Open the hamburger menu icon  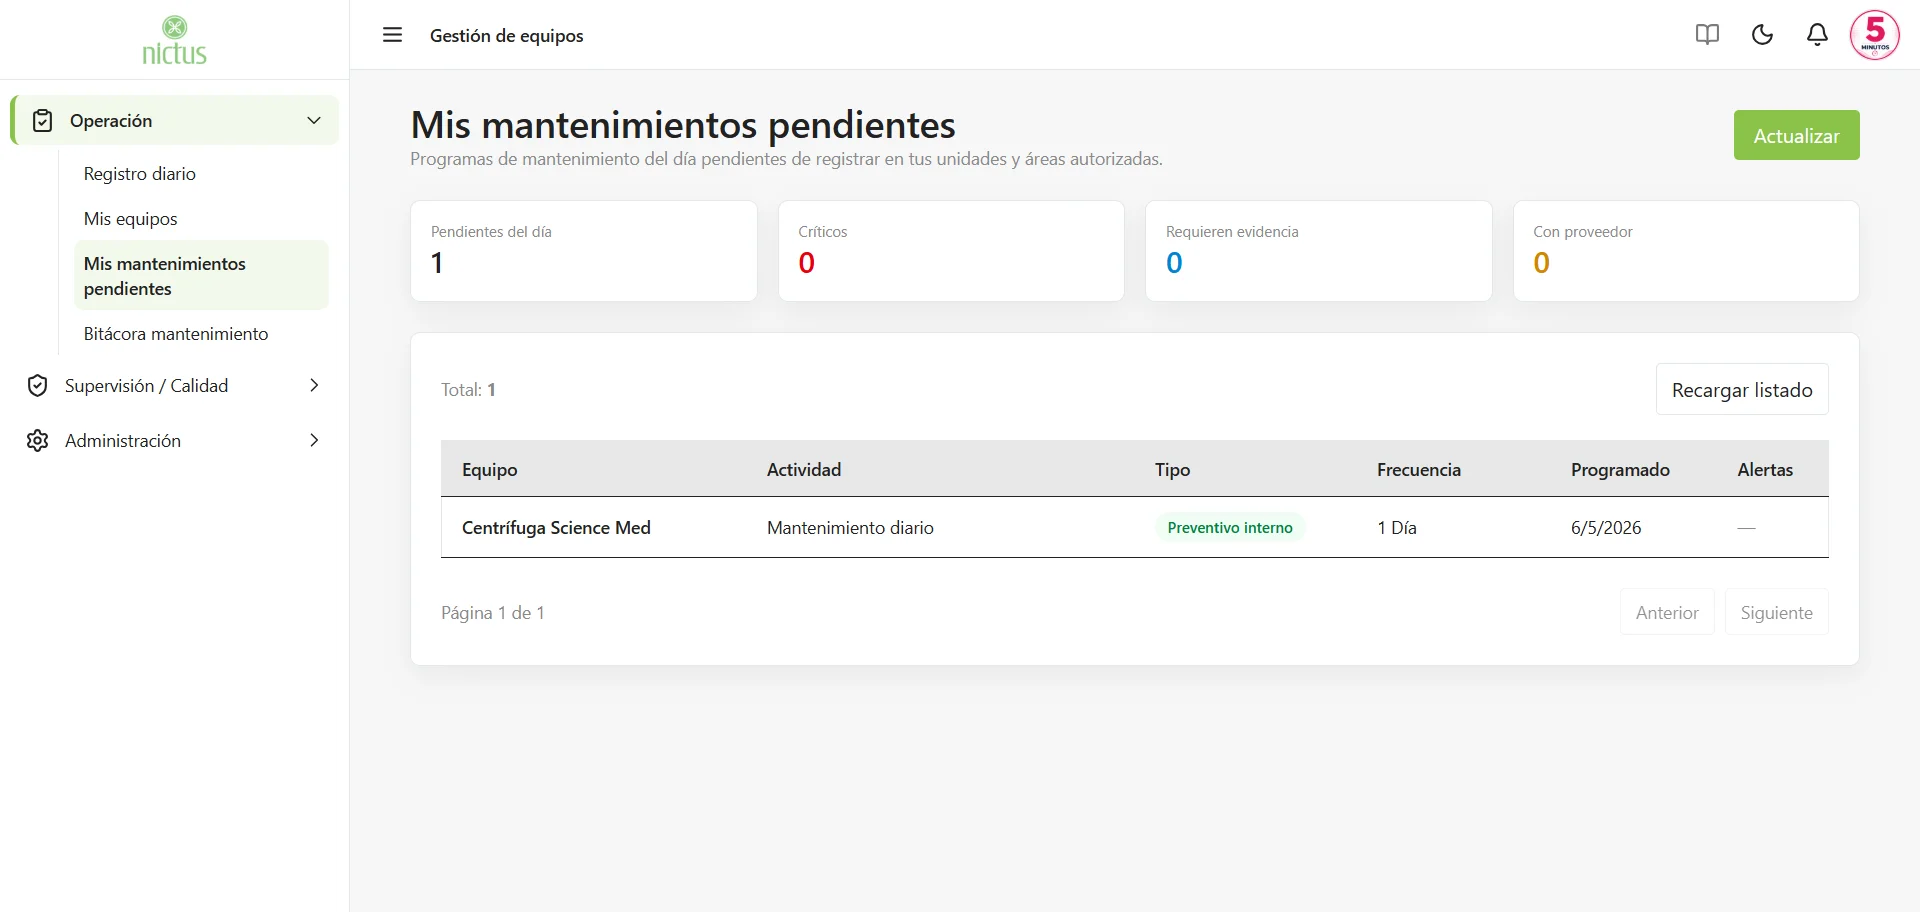tap(392, 35)
